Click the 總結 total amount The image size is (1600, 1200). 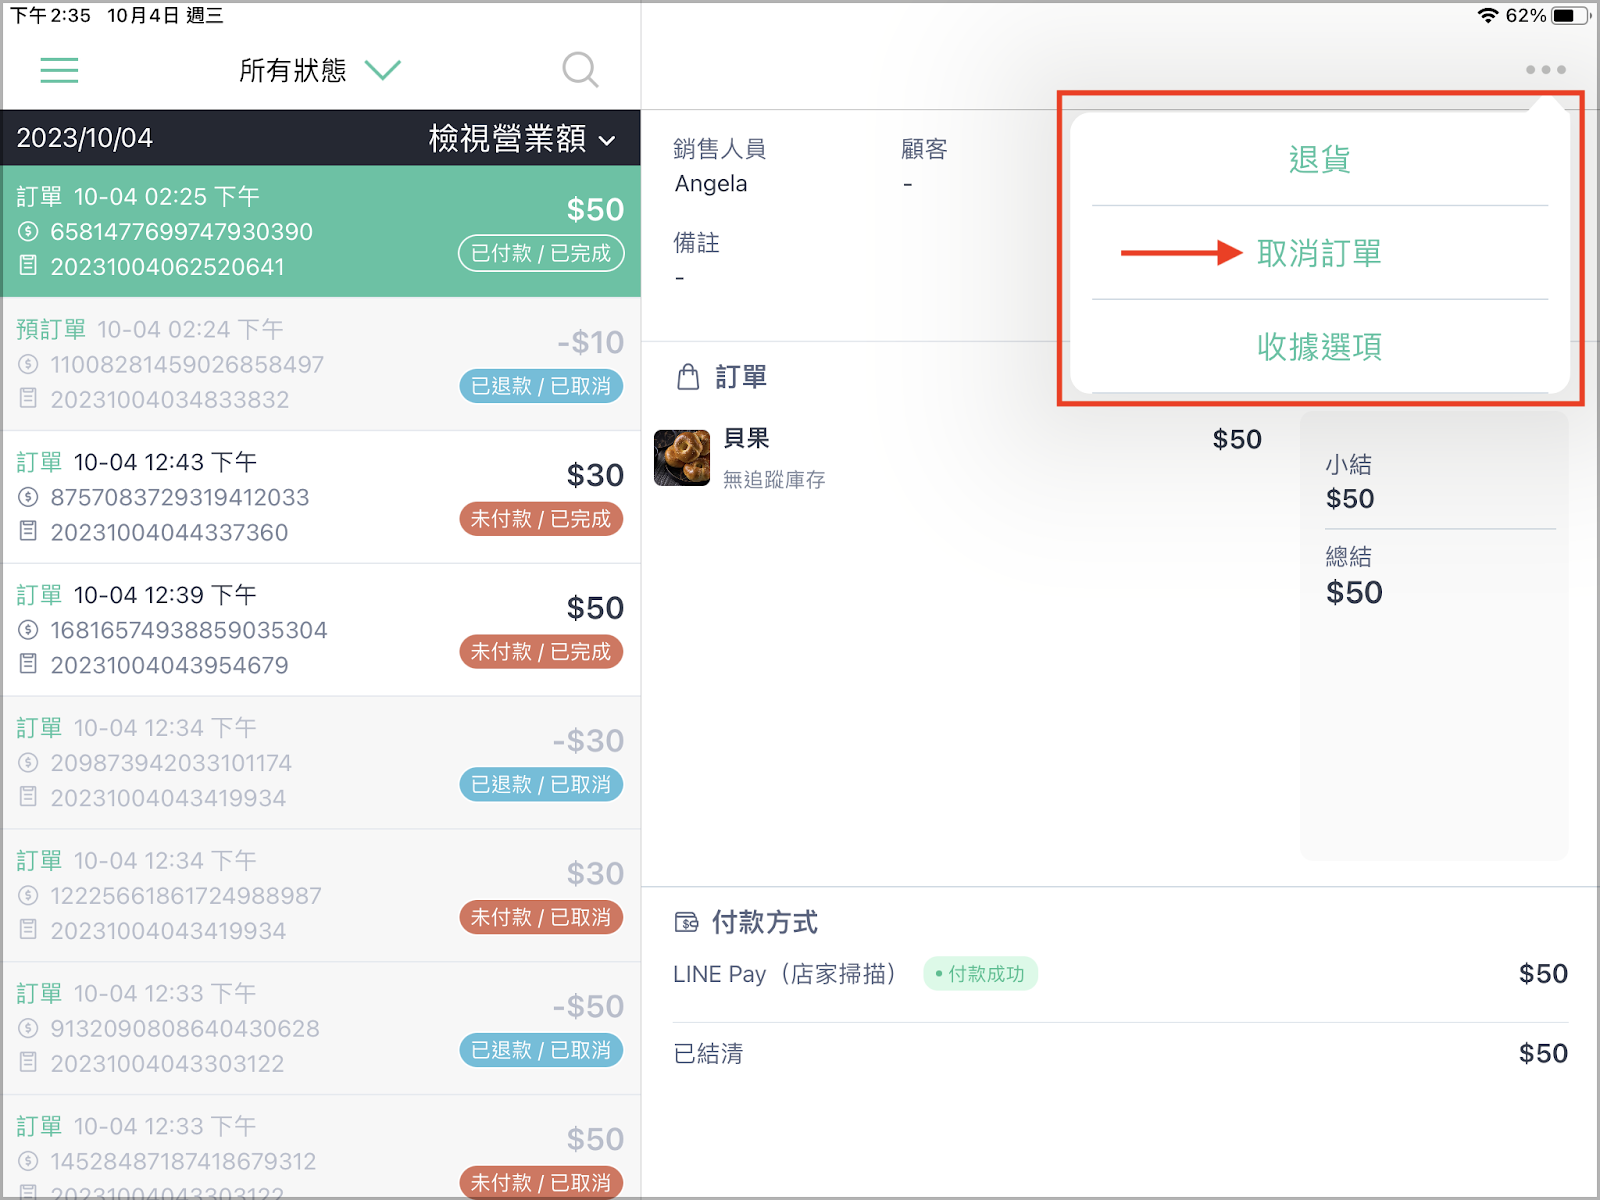(1354, 592)
